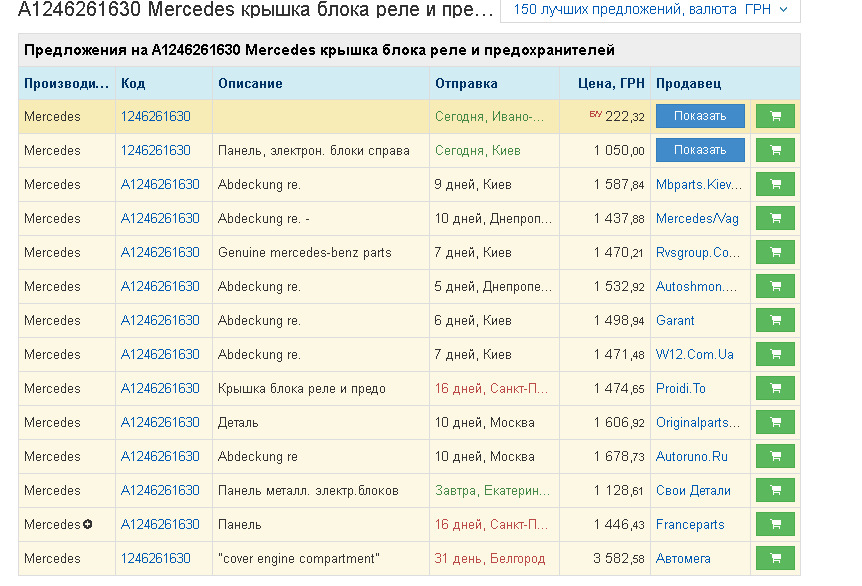Add the 1 050,00 Киев offer to cart
Image resolution: width=862 pixels, height=586 pixels.
pyautogui.click(x=775, y=150)
